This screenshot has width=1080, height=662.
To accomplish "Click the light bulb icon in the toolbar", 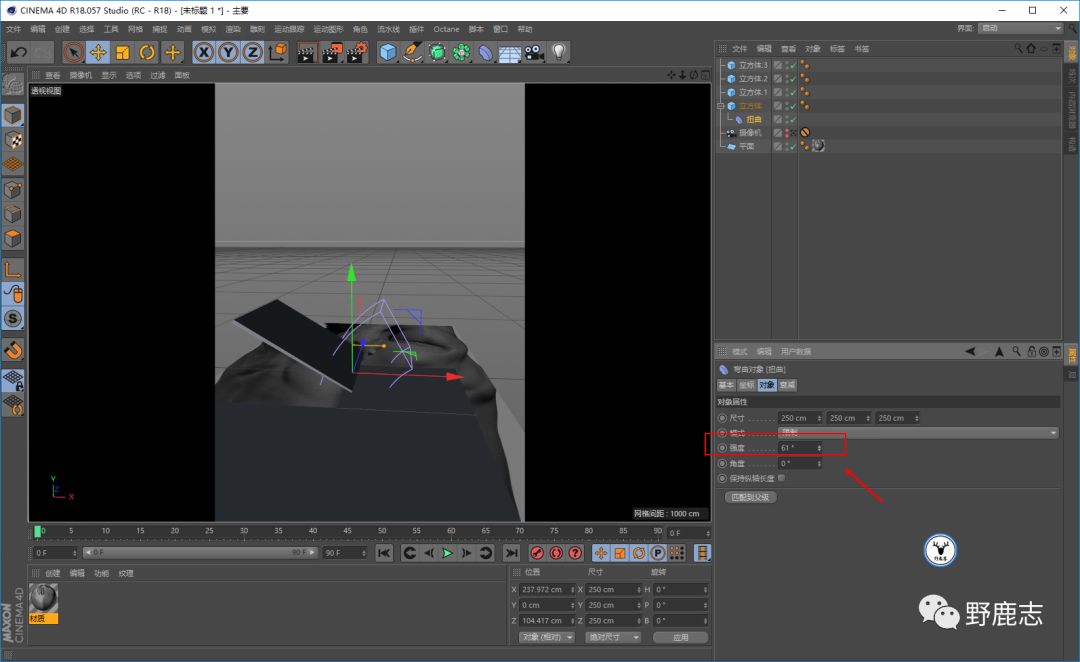I will tap(559, 52).
